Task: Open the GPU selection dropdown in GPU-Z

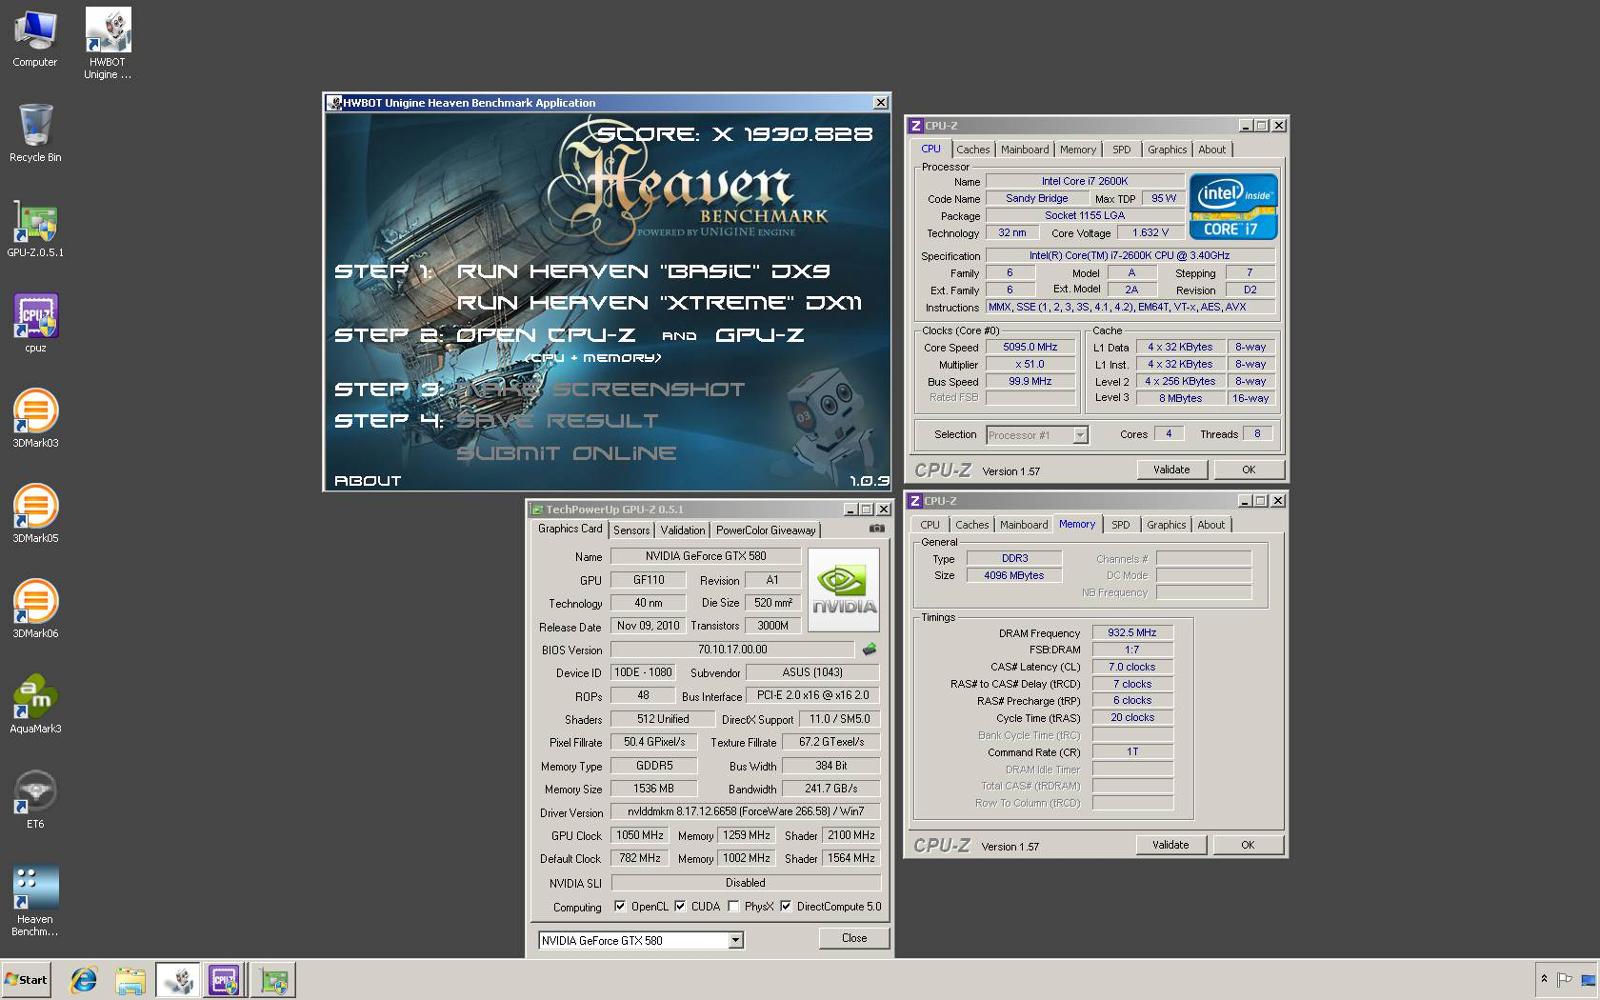Action: click(x=735, y=940)
